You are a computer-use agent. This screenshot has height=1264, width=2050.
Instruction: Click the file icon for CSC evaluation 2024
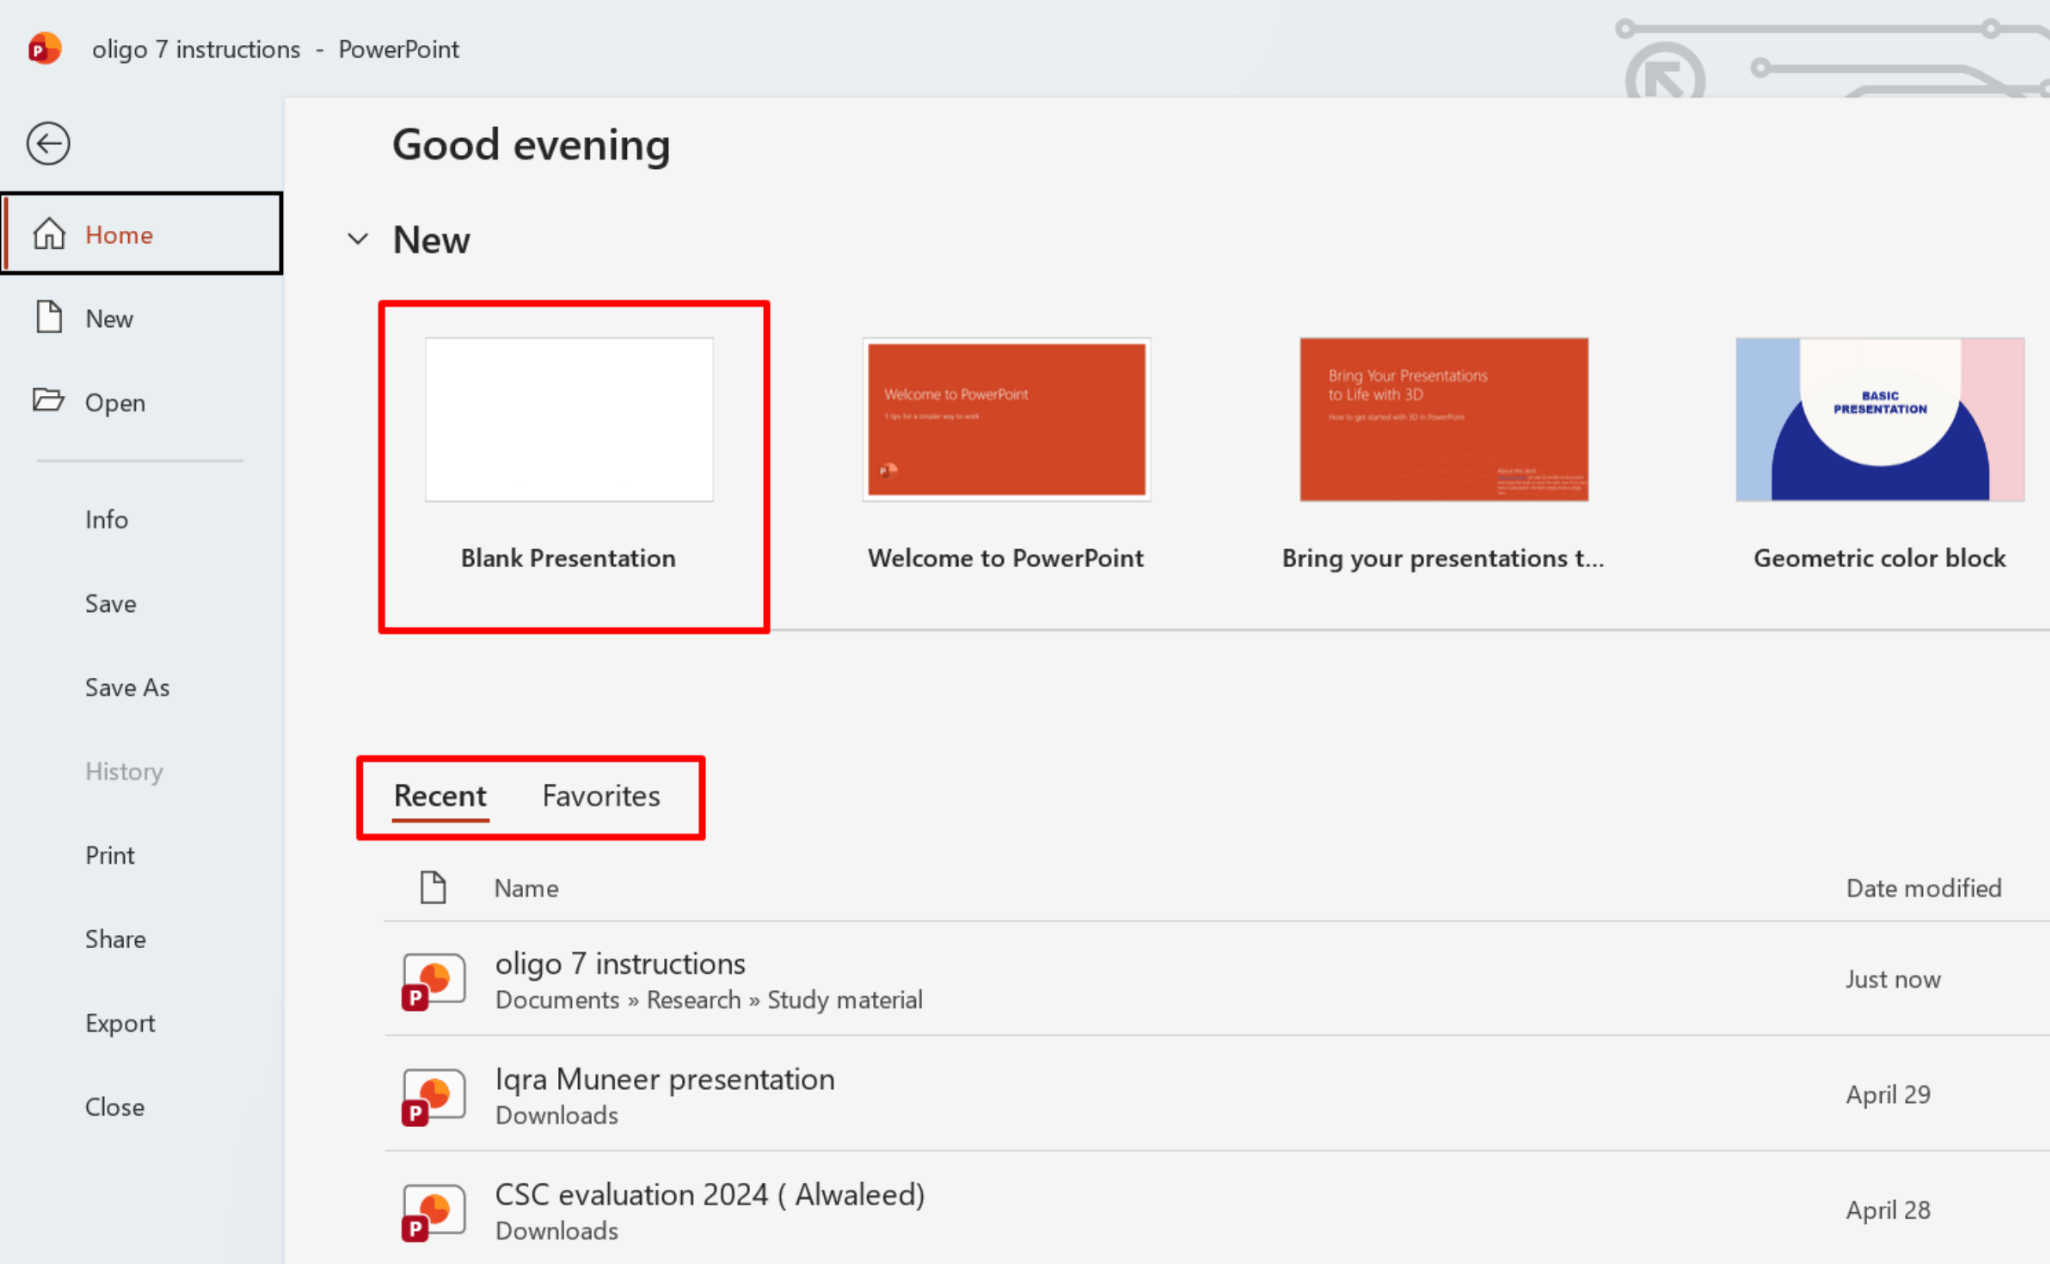point(433,1212)
